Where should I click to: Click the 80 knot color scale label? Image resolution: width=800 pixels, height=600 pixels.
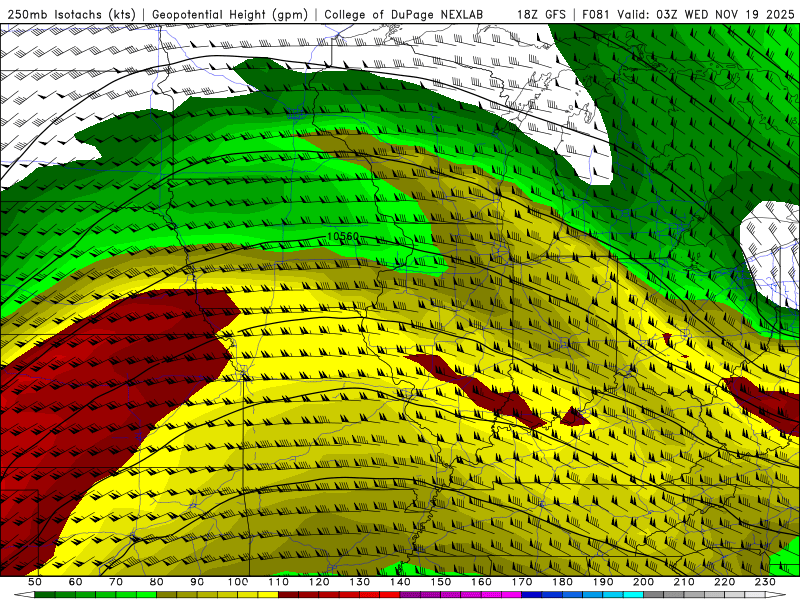[x=157, y=582]
